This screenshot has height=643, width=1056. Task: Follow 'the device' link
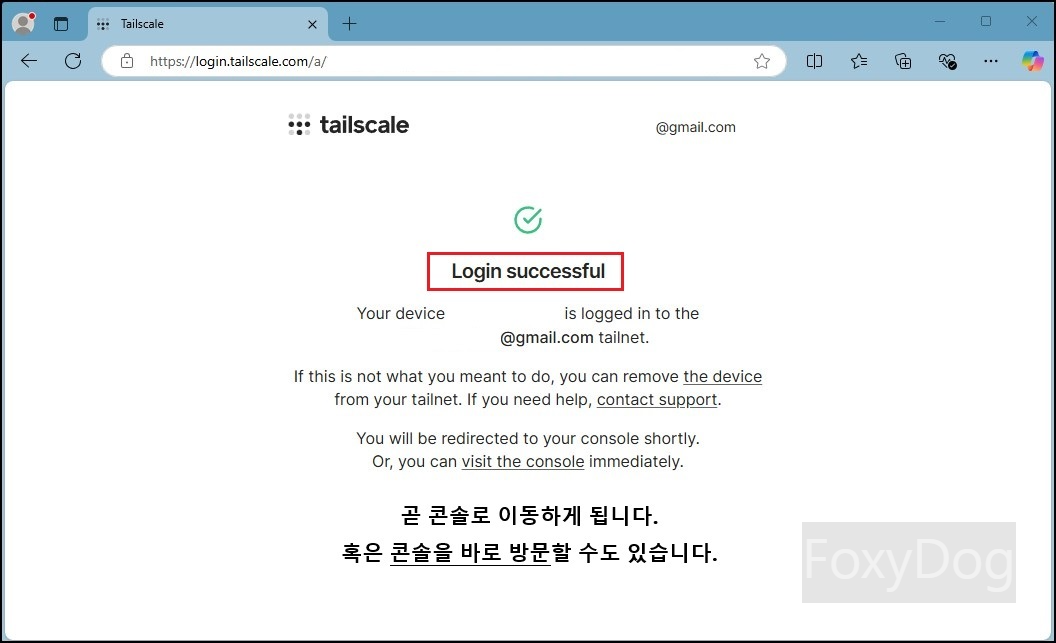[723, 376]
